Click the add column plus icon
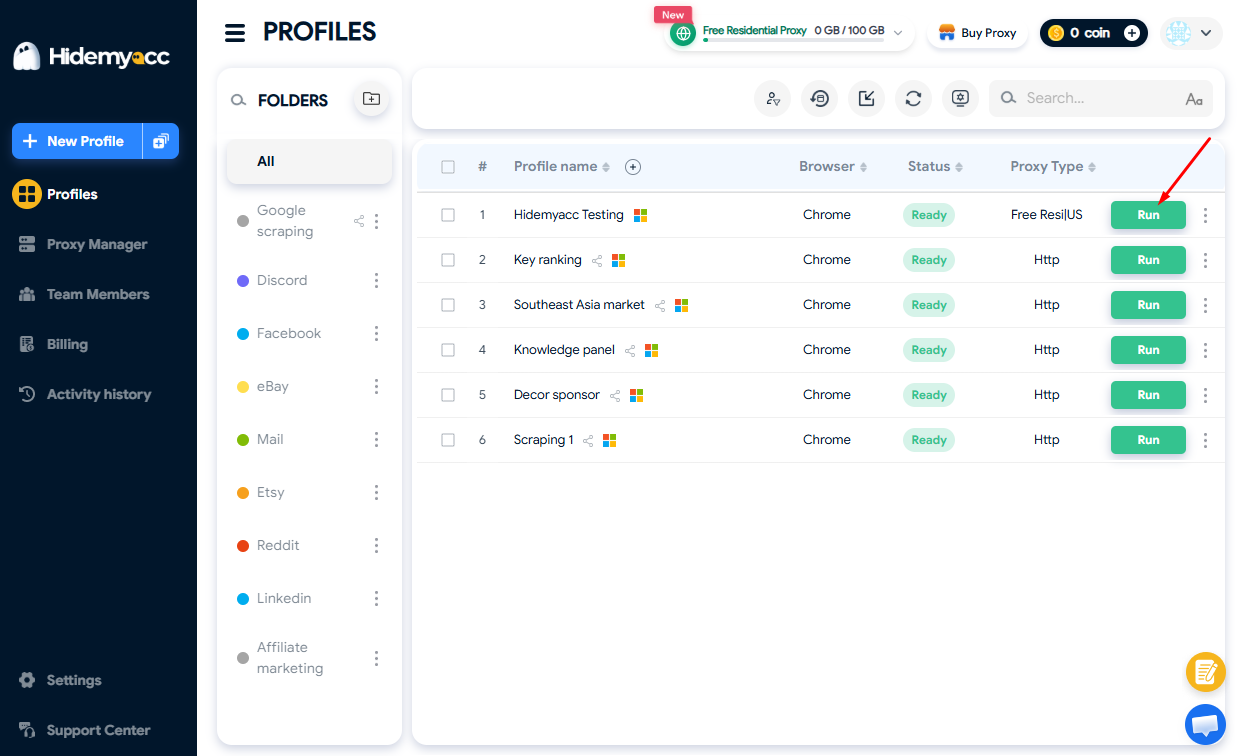This screenshot has width=1242, height=756. coord(633,167)
